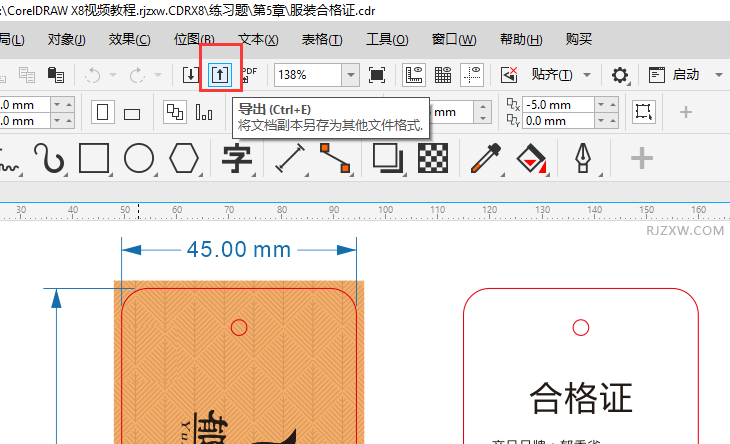
Task: Select the Drop Shadow tool
Action: [x=388, y=159]
